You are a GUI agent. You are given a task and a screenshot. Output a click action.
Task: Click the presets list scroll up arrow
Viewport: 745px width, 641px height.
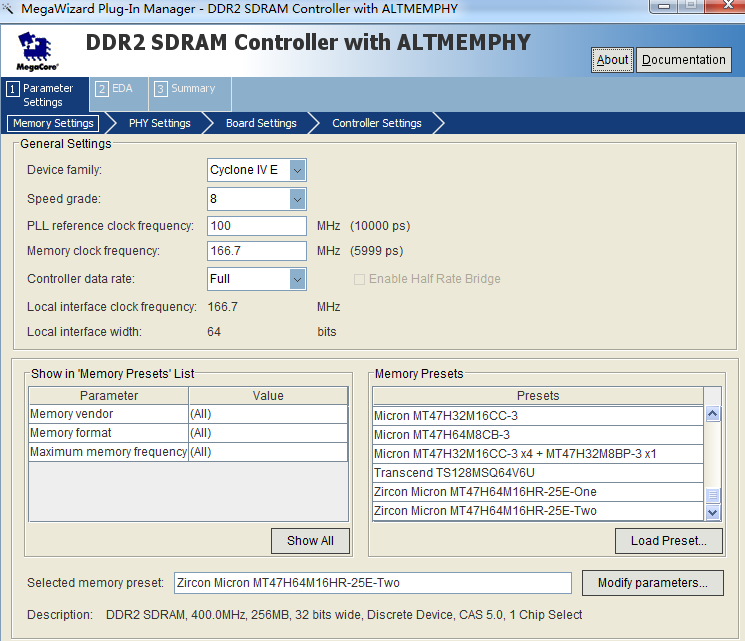click(x=712, y=414)
